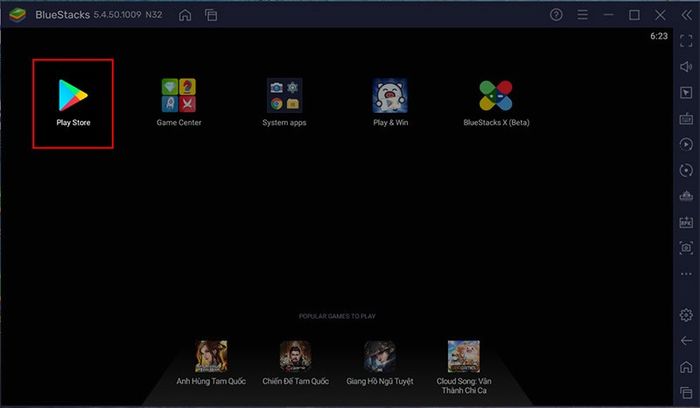Go to BlueStacks home in title bar

(185, 15)
